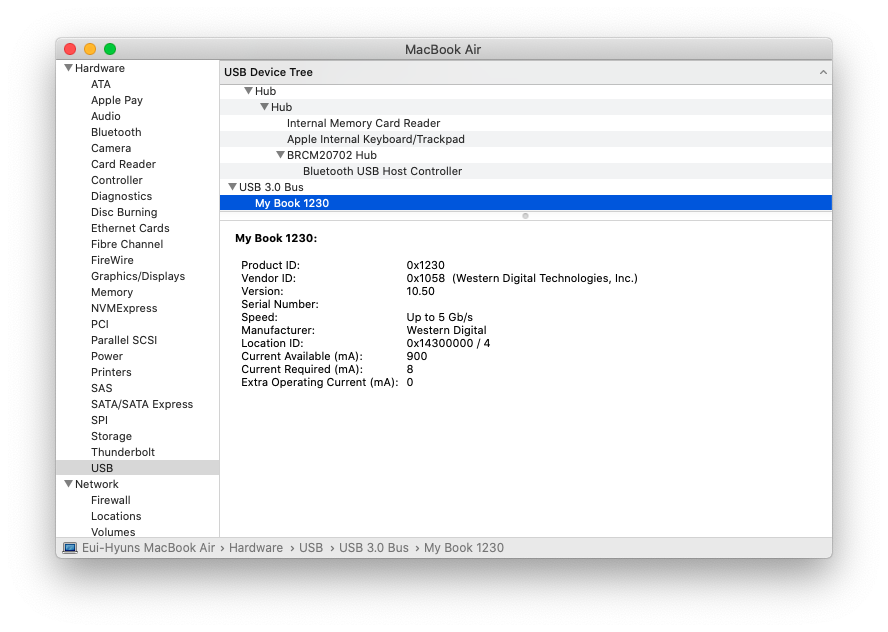The height and width of the screenshot is (632, 888).
Task: Collapse the Hardware section triangle
Action: pyautogui.click(x=69, y=68)
